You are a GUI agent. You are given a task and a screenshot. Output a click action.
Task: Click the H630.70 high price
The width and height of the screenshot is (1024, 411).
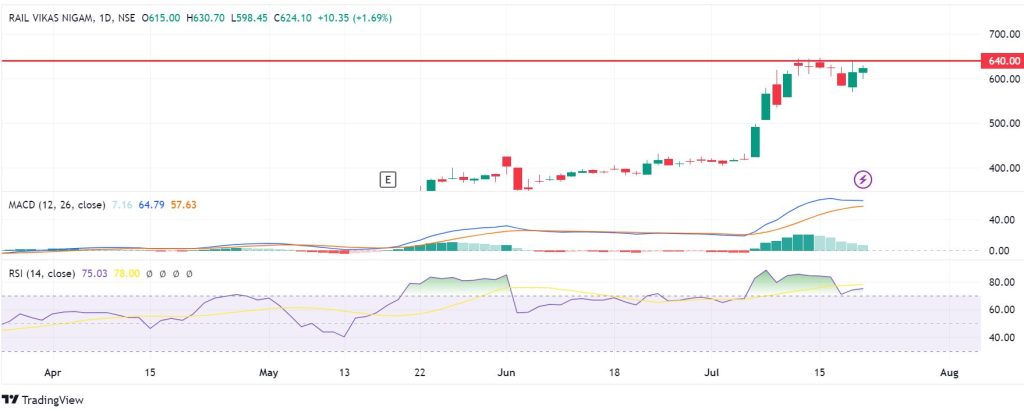tap(206, 19)
